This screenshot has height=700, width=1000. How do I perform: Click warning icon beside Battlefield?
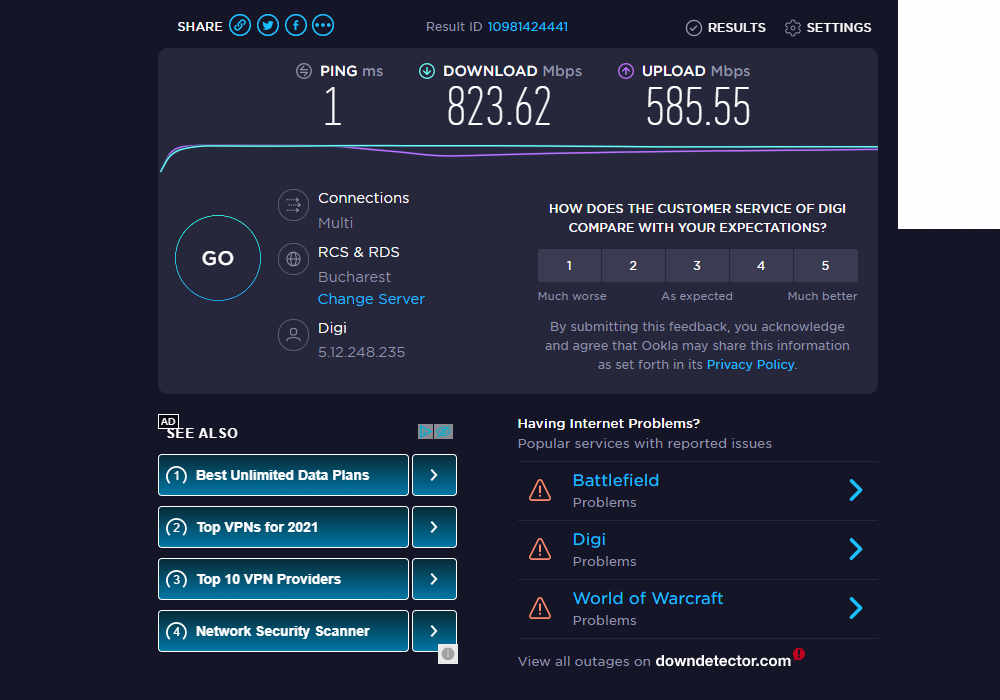(x=540, y=490)
